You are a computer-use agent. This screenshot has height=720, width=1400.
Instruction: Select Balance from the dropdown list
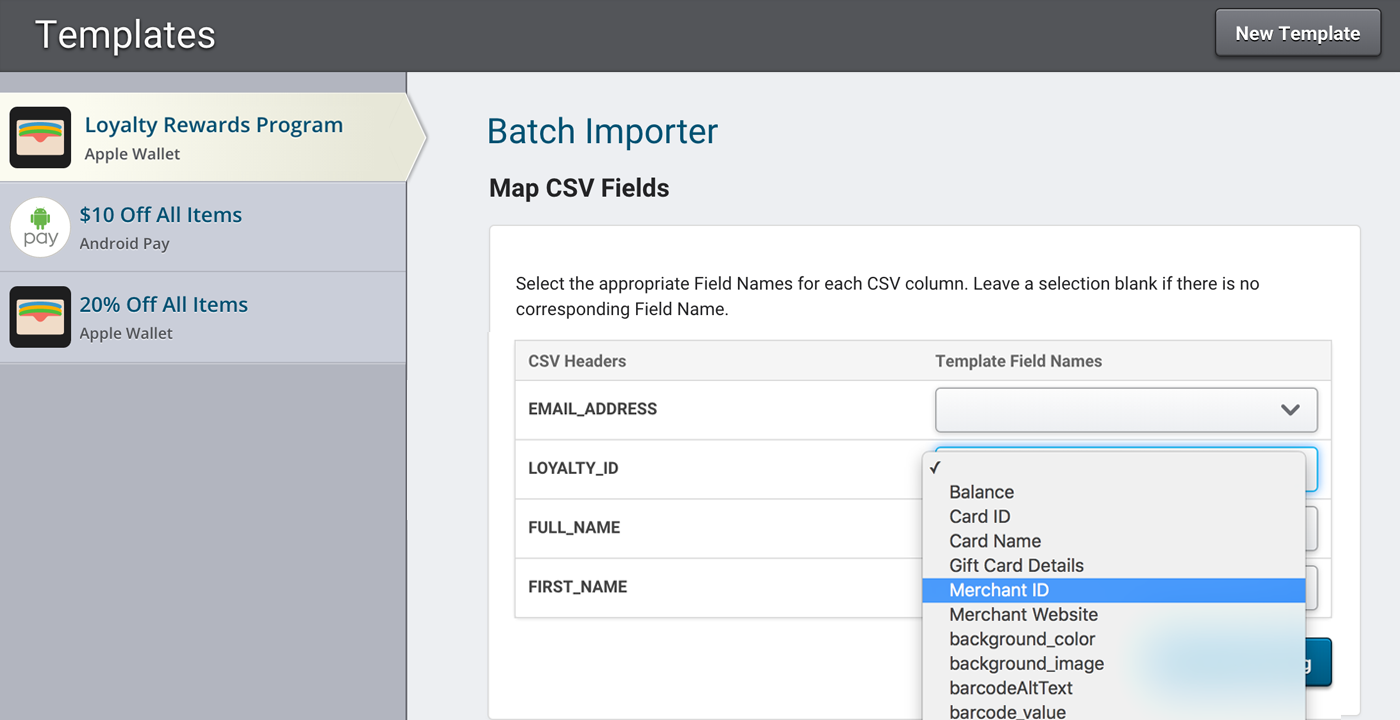pyautogui.click(x=981, y=492)
